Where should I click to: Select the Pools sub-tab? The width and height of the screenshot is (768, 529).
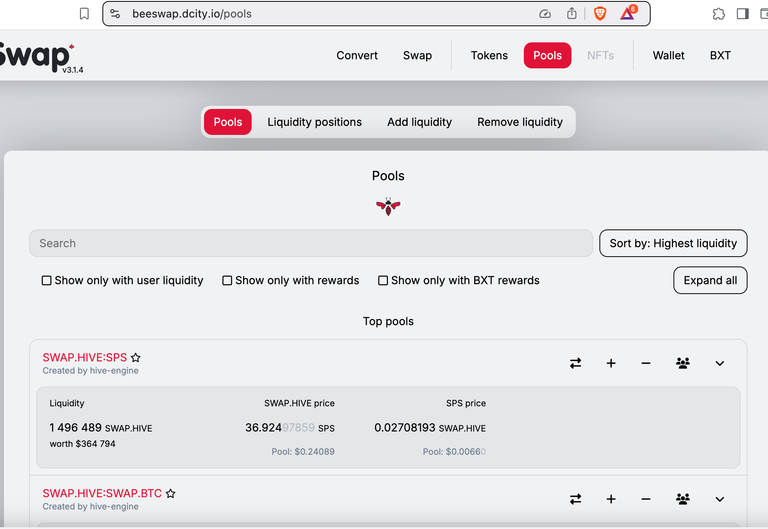click(228, 122)
